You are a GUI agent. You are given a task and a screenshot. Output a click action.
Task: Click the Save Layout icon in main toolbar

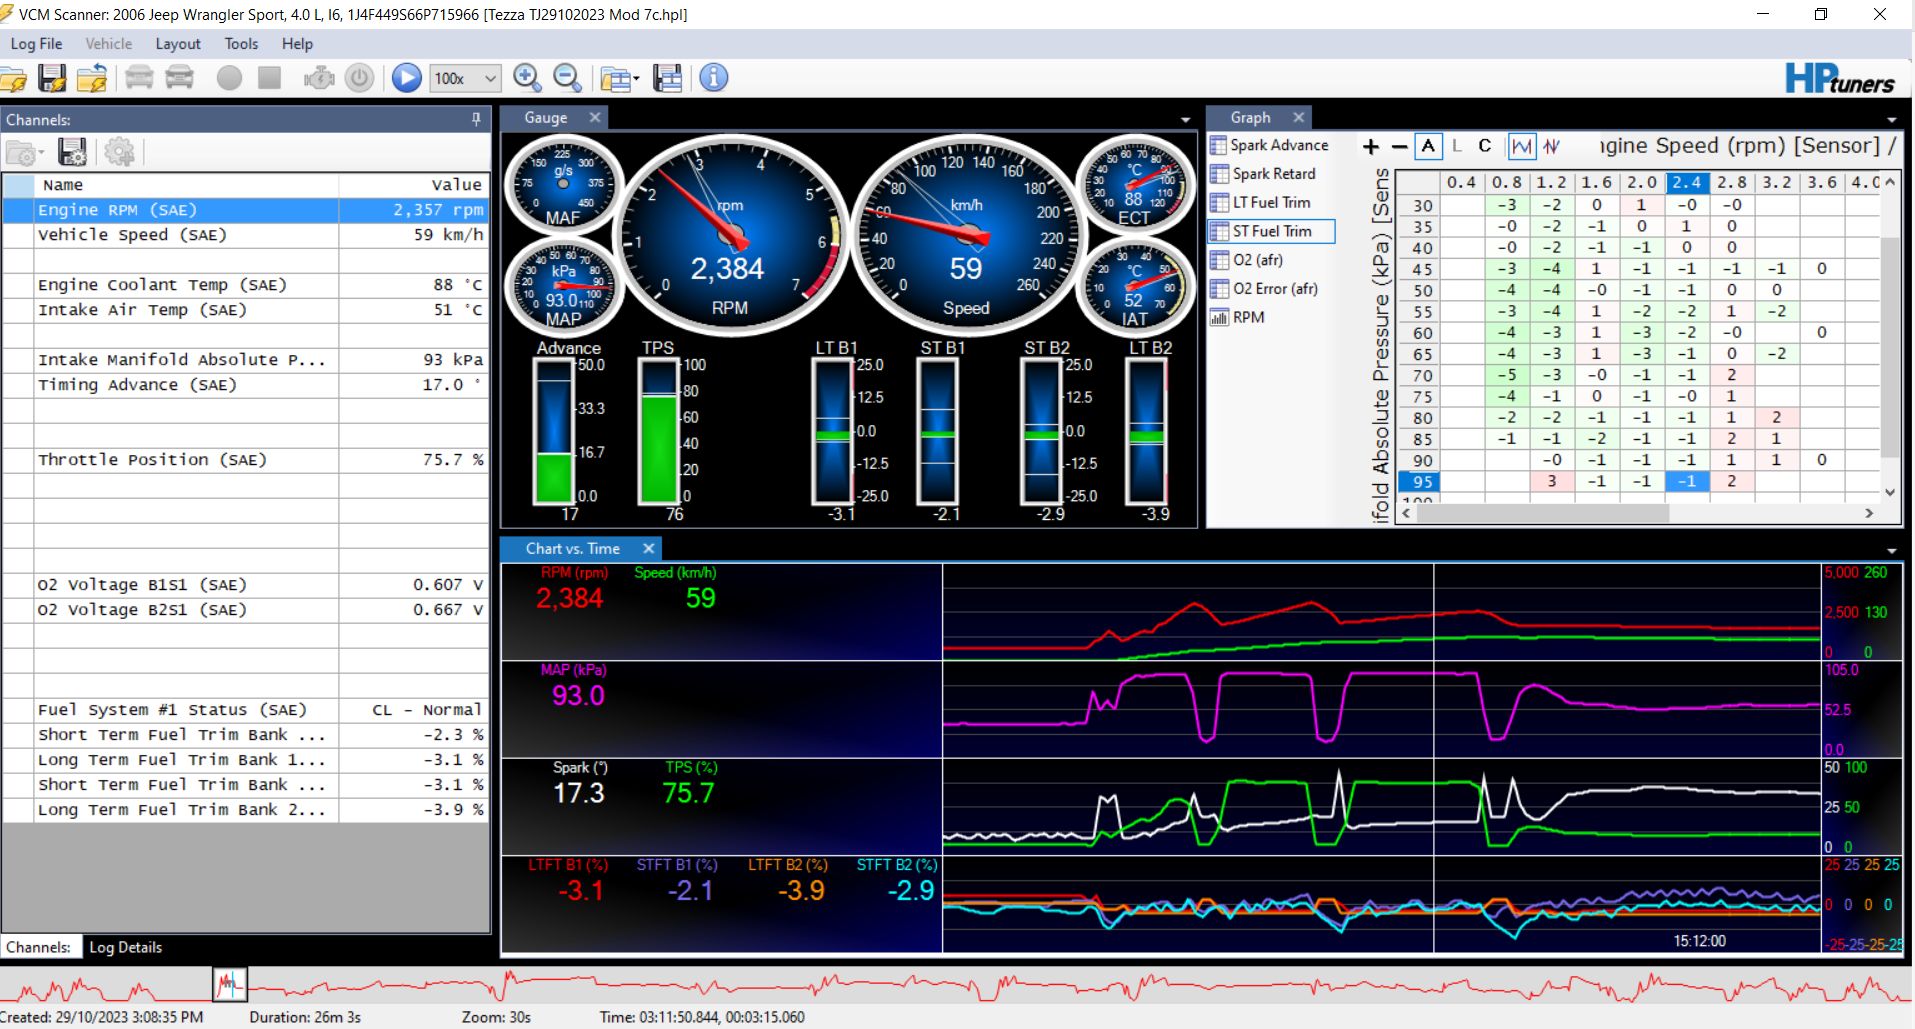click(x=667, y=78)
